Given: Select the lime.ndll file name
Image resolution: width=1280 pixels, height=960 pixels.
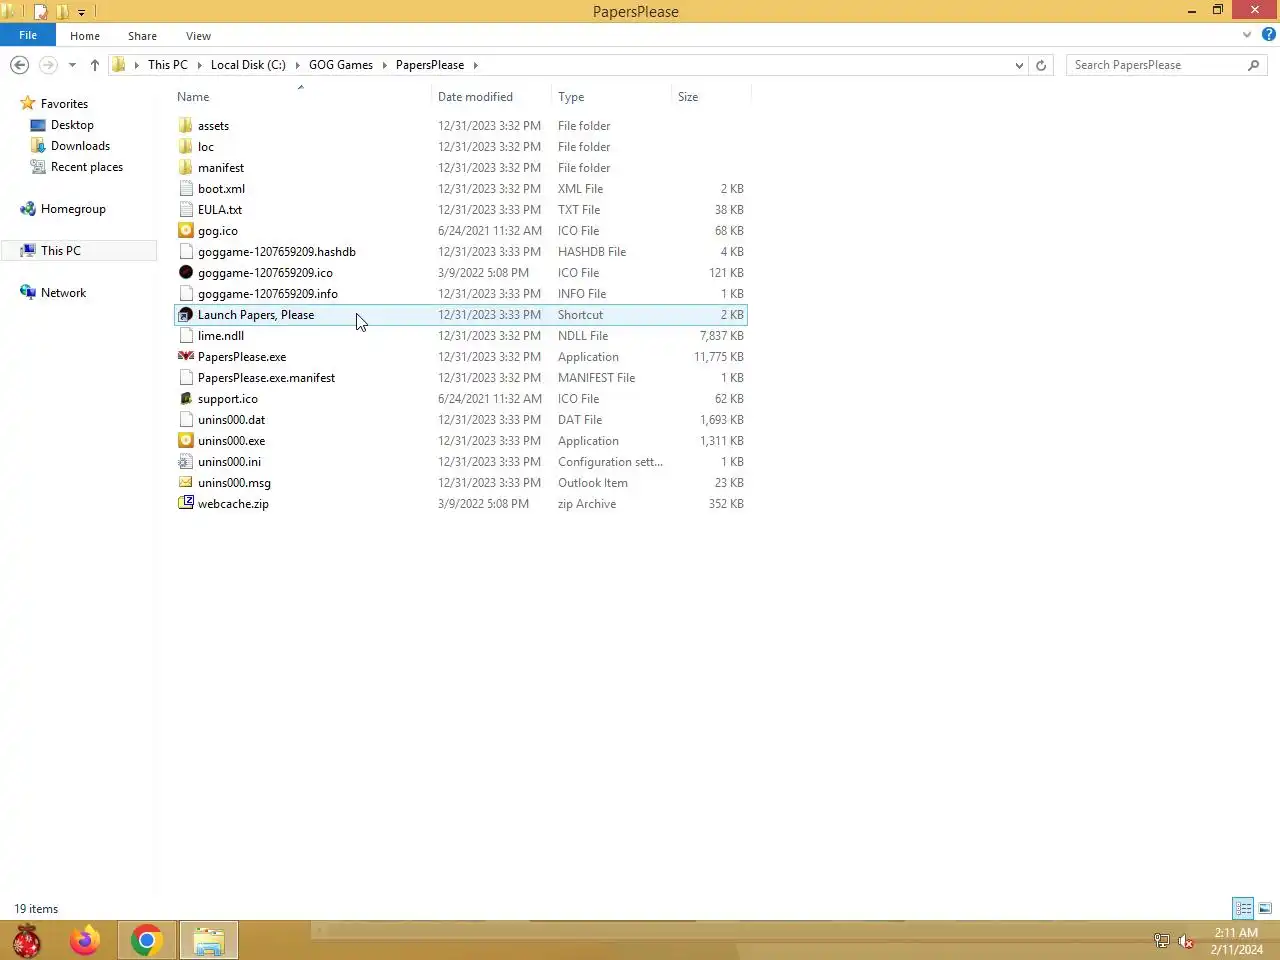Looking at the screenshot, I should (221, 336).
